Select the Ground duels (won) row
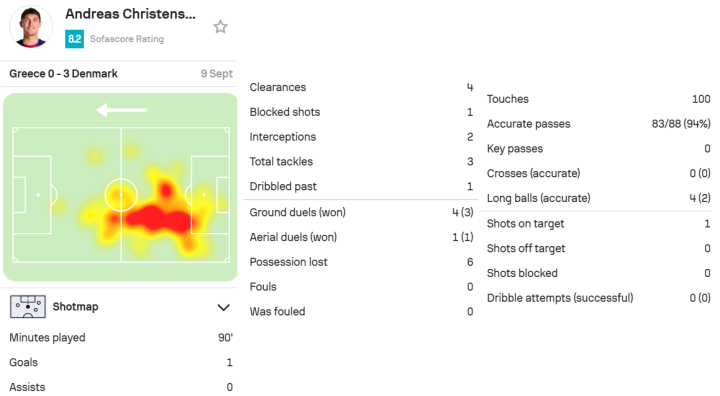 pyautogui.click(x=361, y=212)
